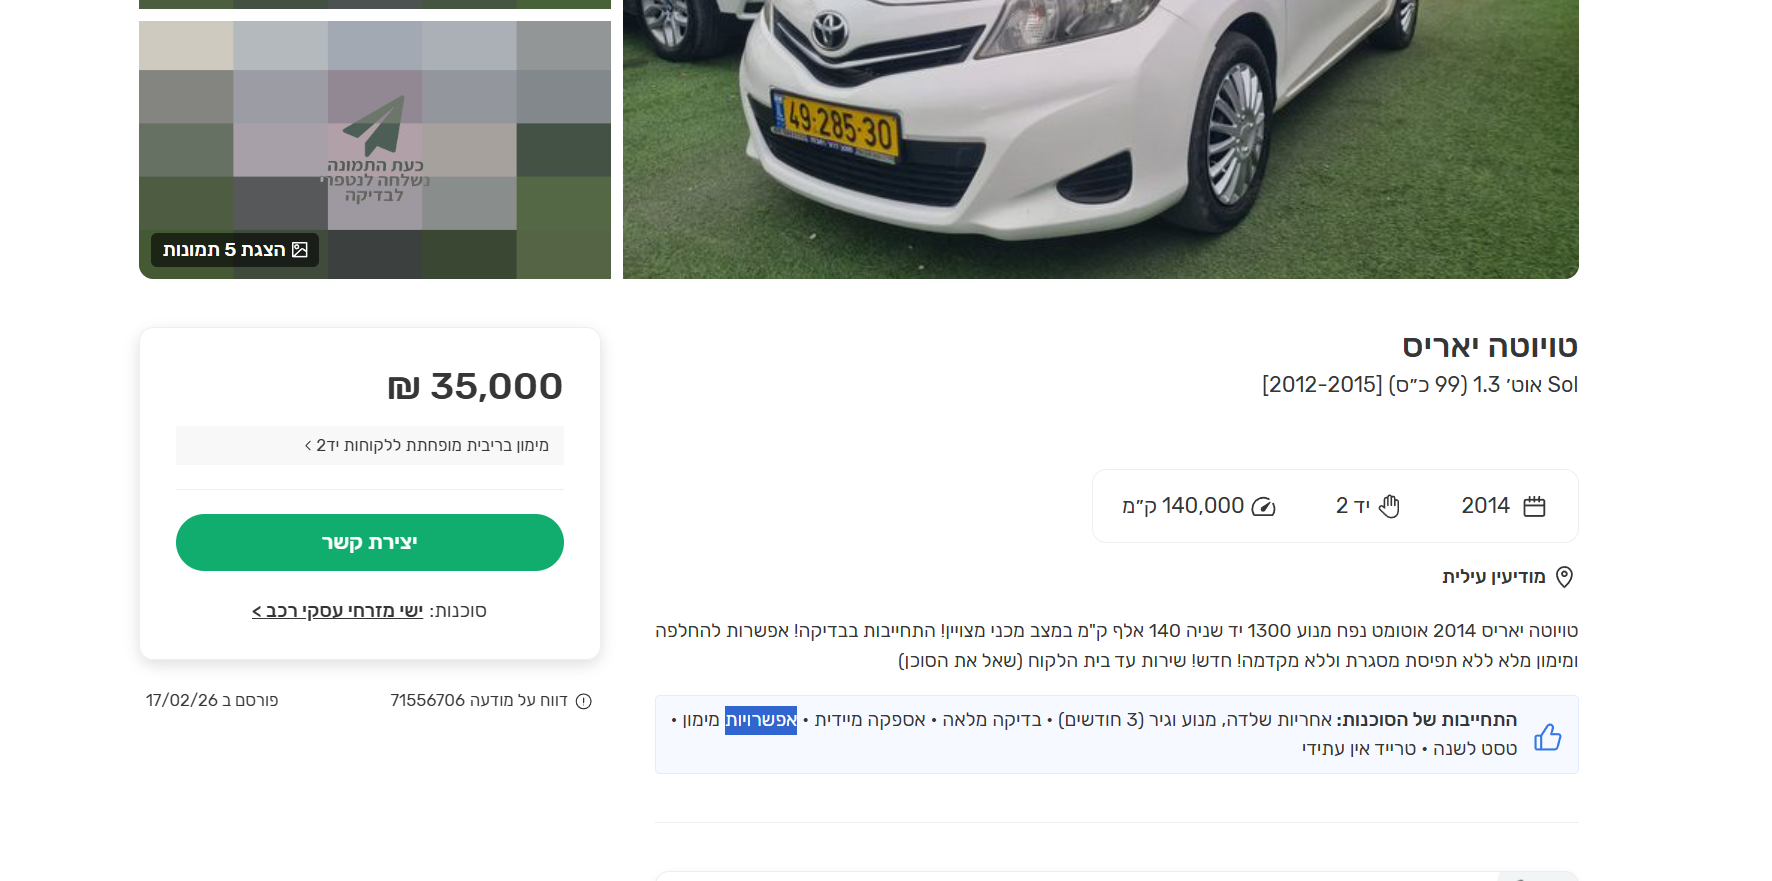The height and width of the screenshot is (881, 1772).
Task: Open the ישי מזרחי עסקי רכב agency link
Action: [x=338, y=611]
